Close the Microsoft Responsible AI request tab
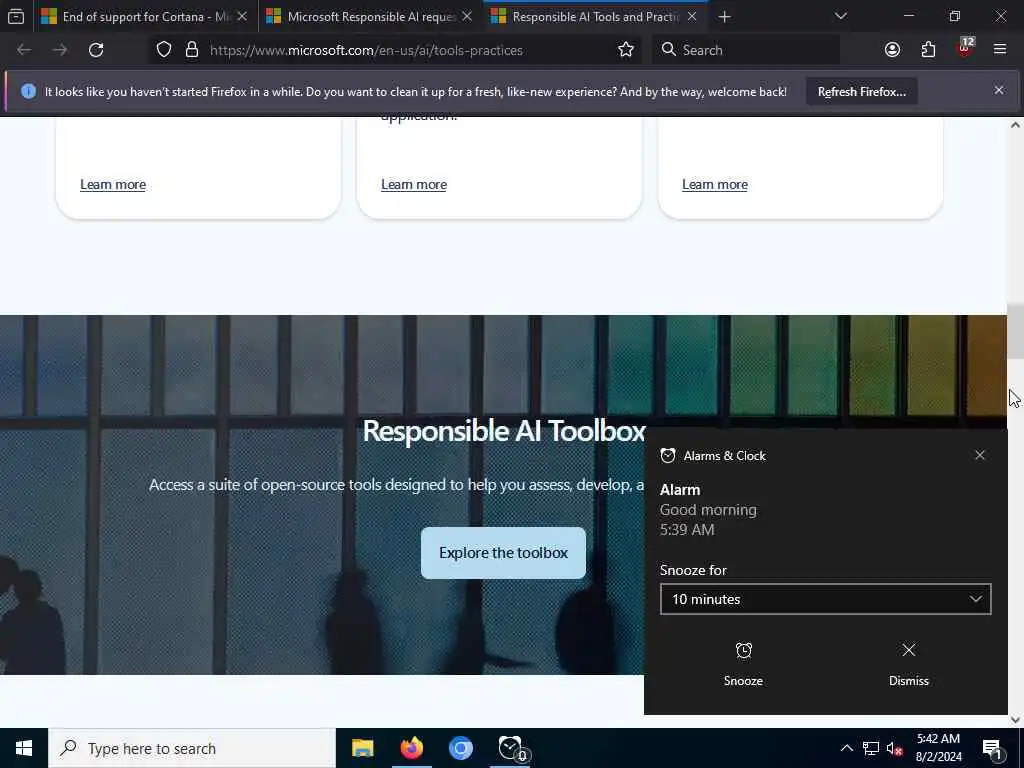This screenshot has height=768, width=1024. pos(467,16)
